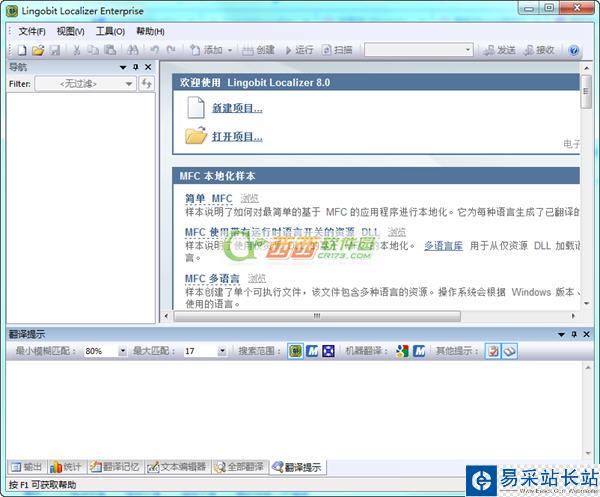The width and height of the screenshot is (600, 497).
Task: Switch to the 文本编辑器 tab
Action: [x=177, y=467]
